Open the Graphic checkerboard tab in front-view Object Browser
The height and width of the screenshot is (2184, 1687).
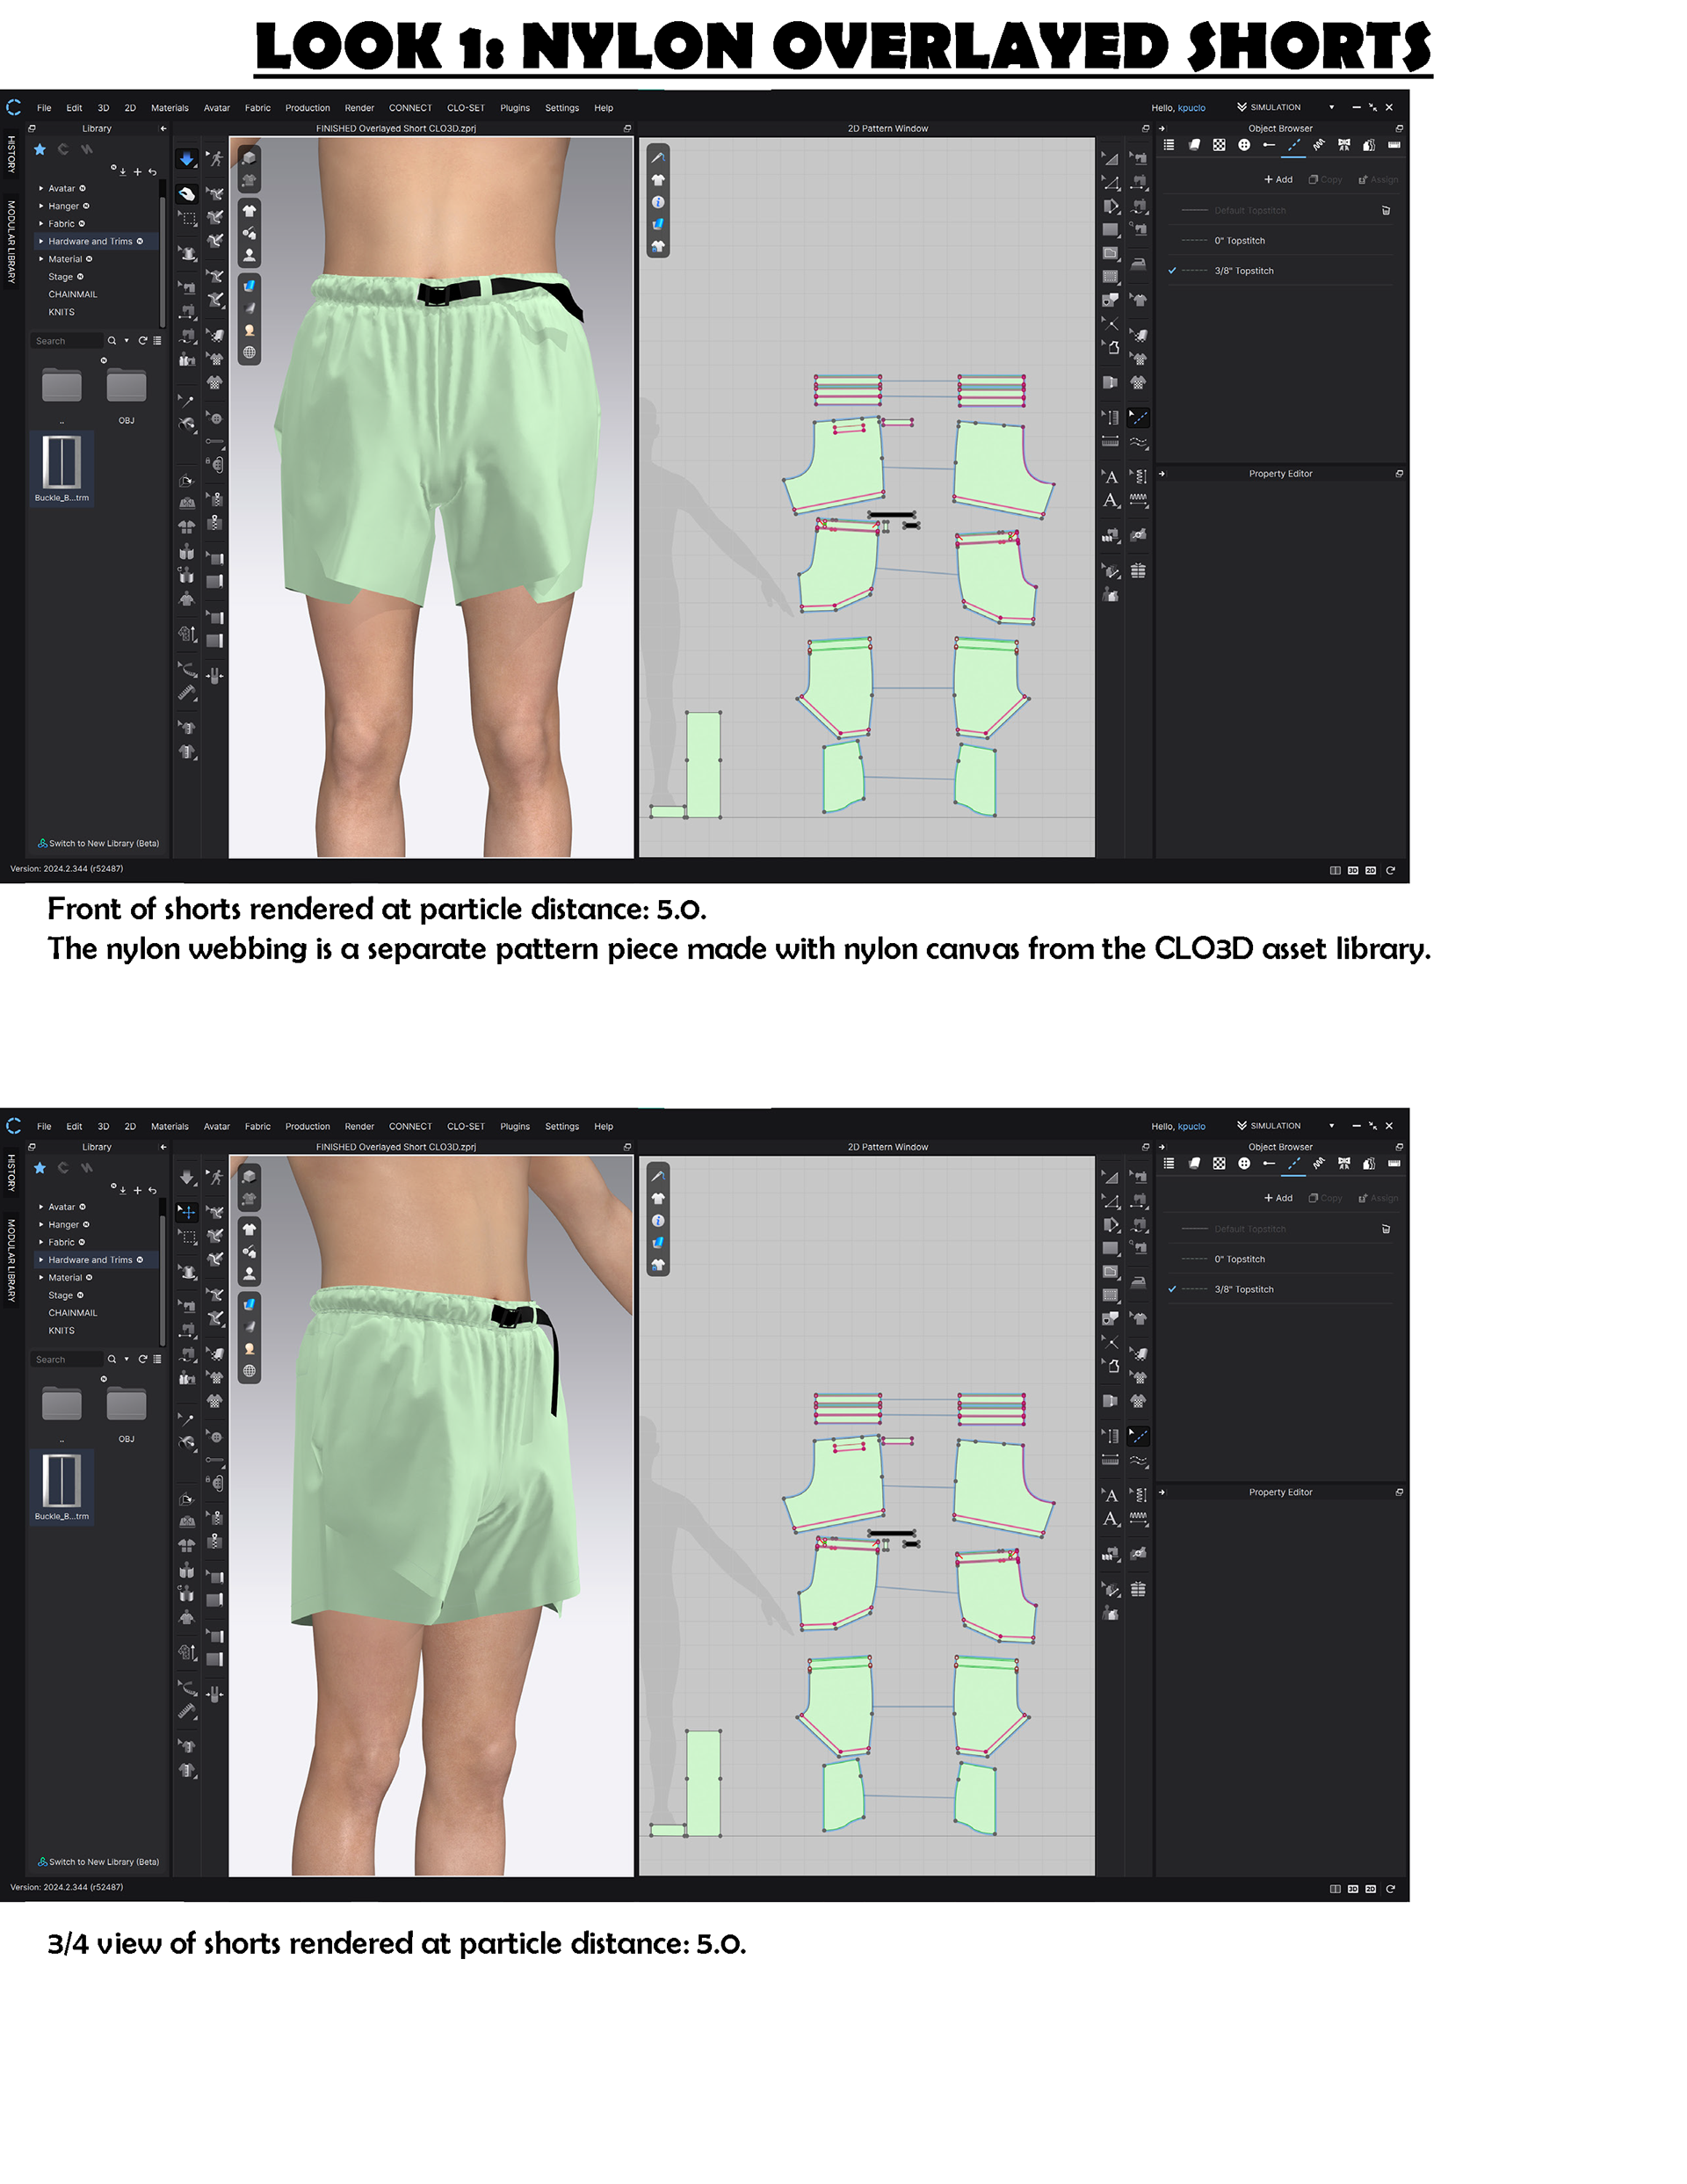pos(1219,145)
